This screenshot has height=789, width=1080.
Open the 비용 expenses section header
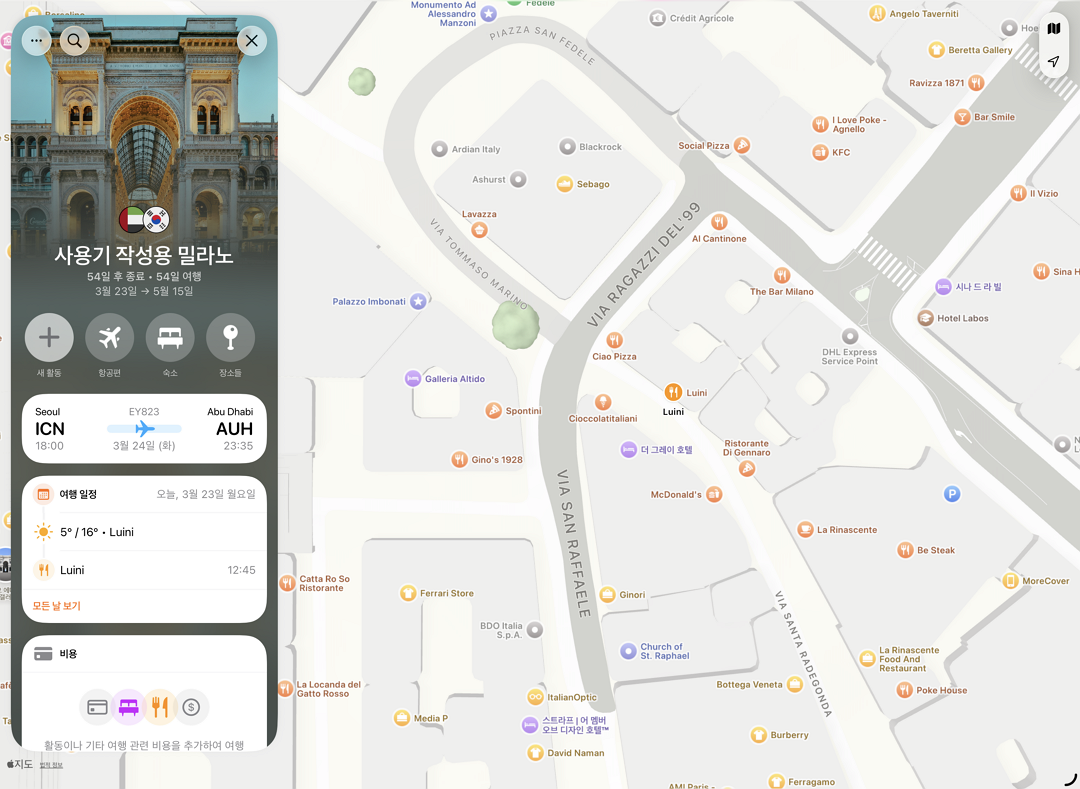click(x=144, y=653)
